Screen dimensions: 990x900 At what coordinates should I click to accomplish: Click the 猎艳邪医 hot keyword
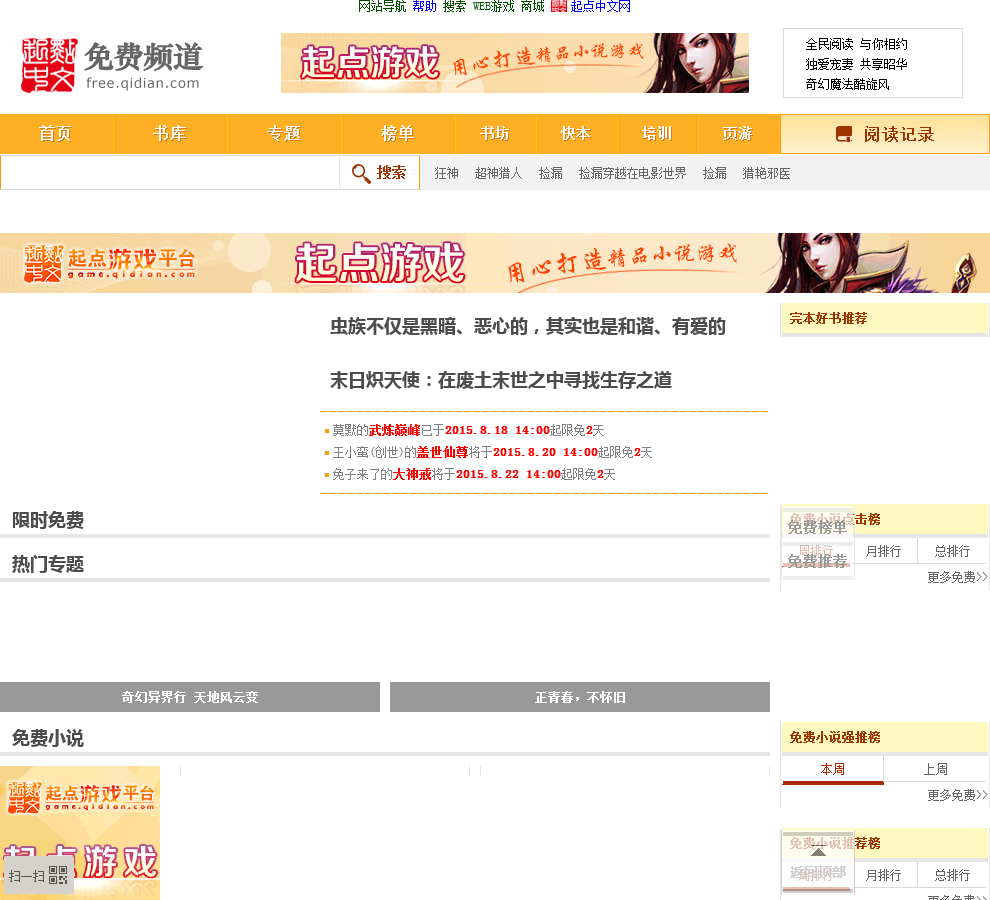pyautogui.click(x=766, y=173)
